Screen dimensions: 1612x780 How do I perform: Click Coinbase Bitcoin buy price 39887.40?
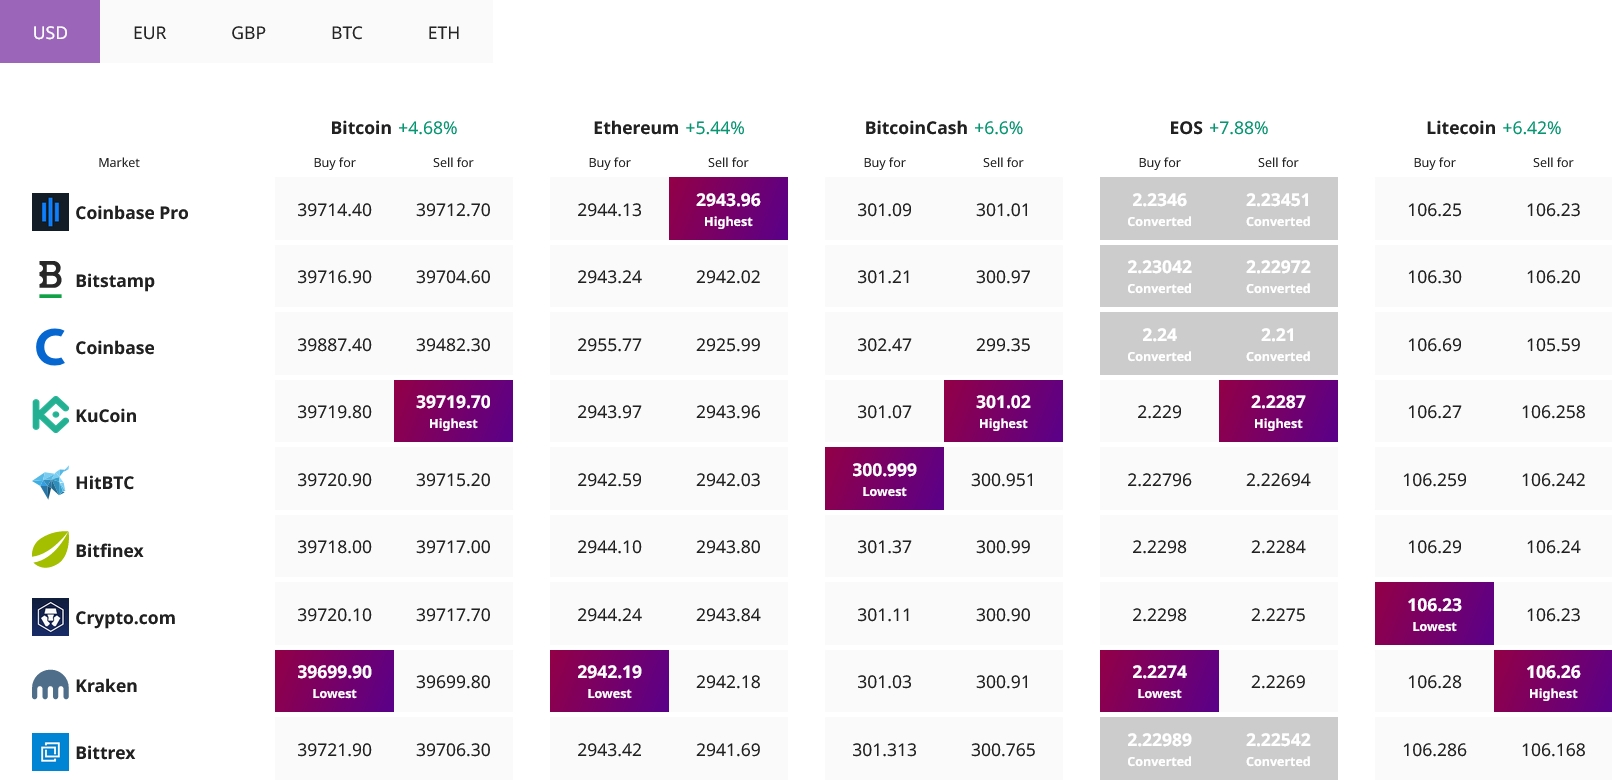coord(334,345)
